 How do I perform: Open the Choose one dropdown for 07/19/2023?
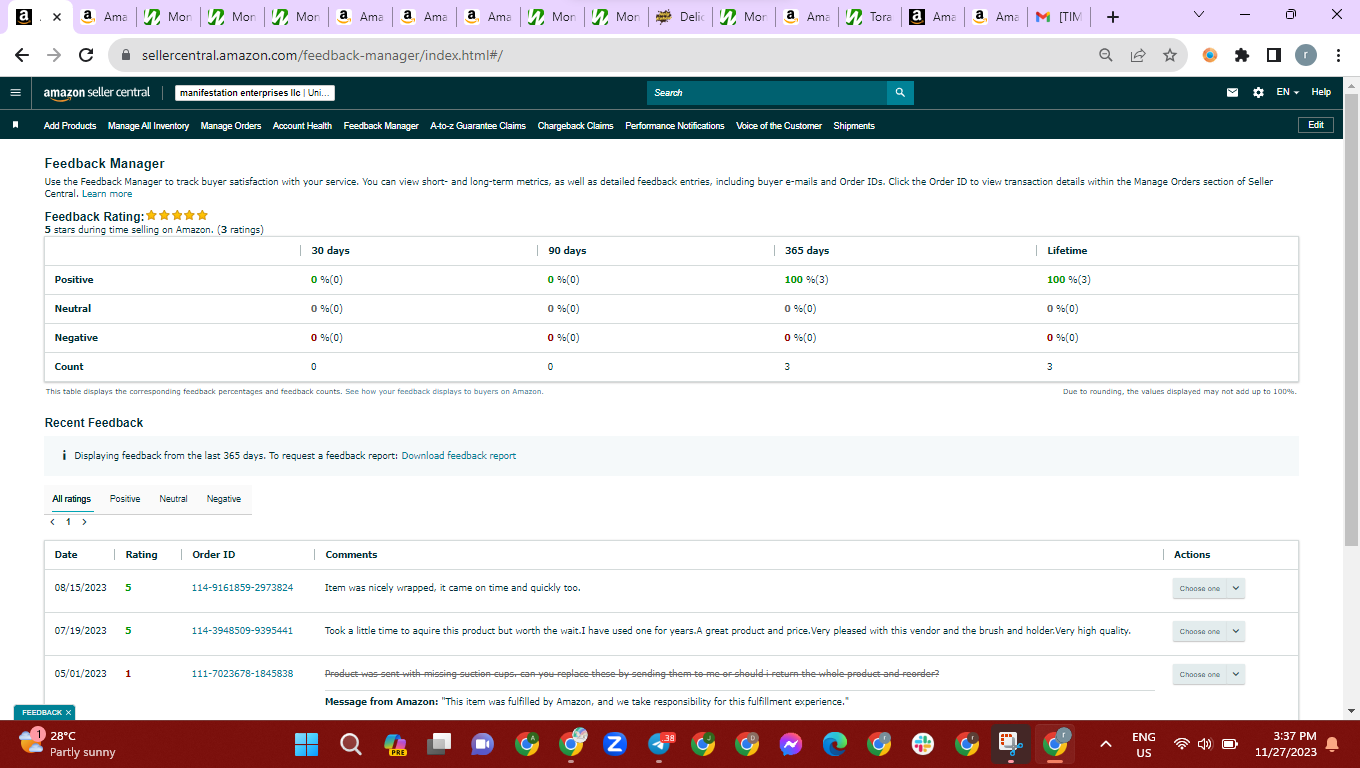pyautogui.click(x=1208, y=631)
